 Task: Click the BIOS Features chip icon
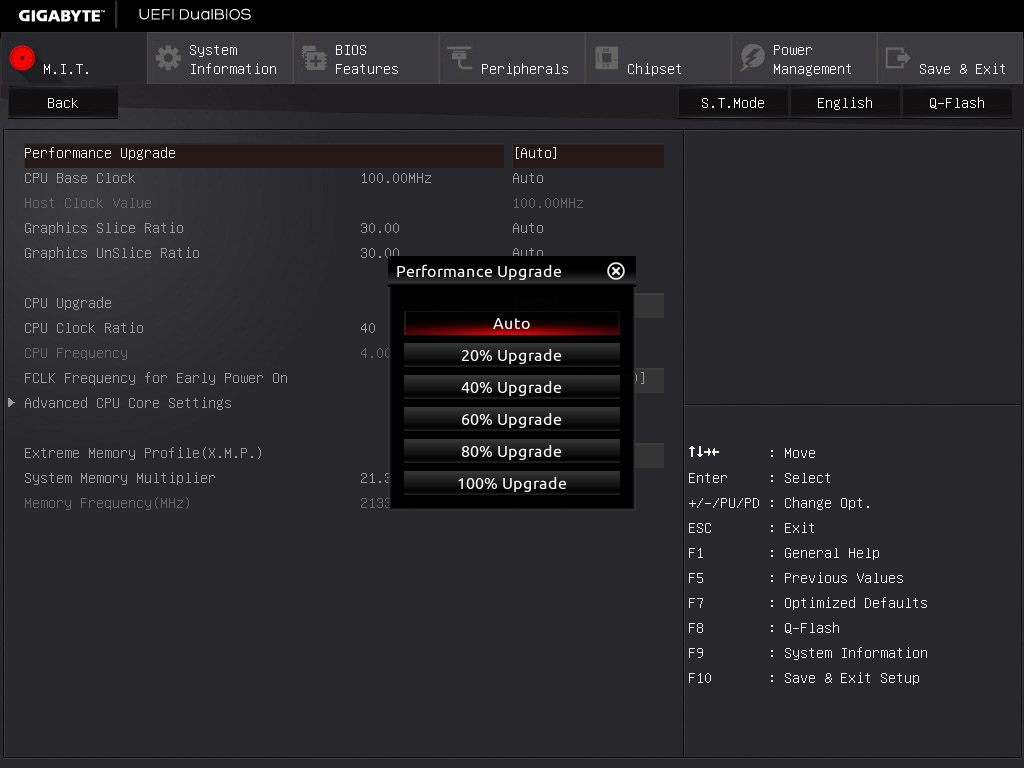pos(314,58)
